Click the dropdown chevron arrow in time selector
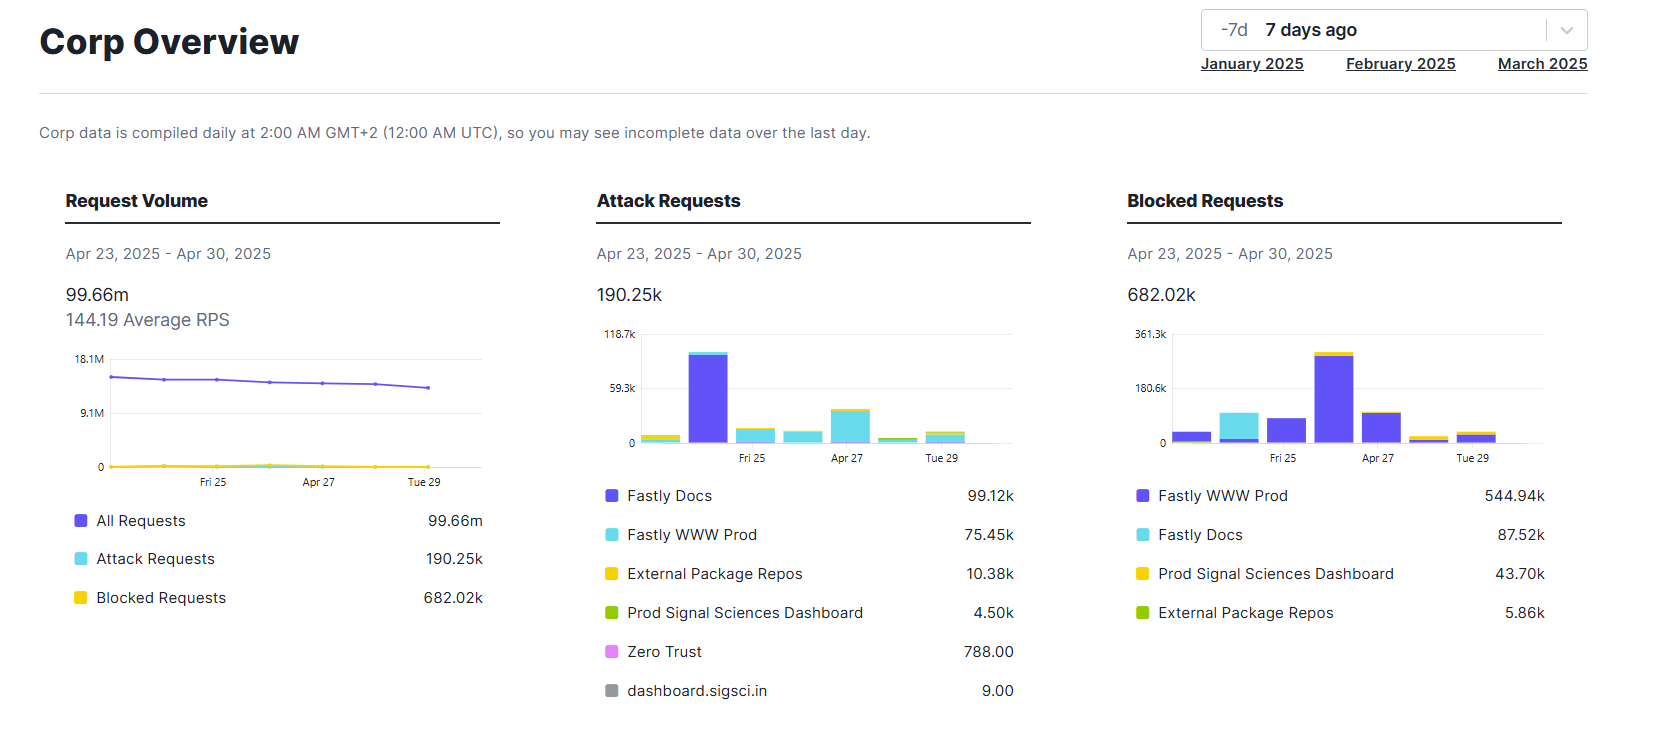1659x749 pixels. click(1567, 30)
